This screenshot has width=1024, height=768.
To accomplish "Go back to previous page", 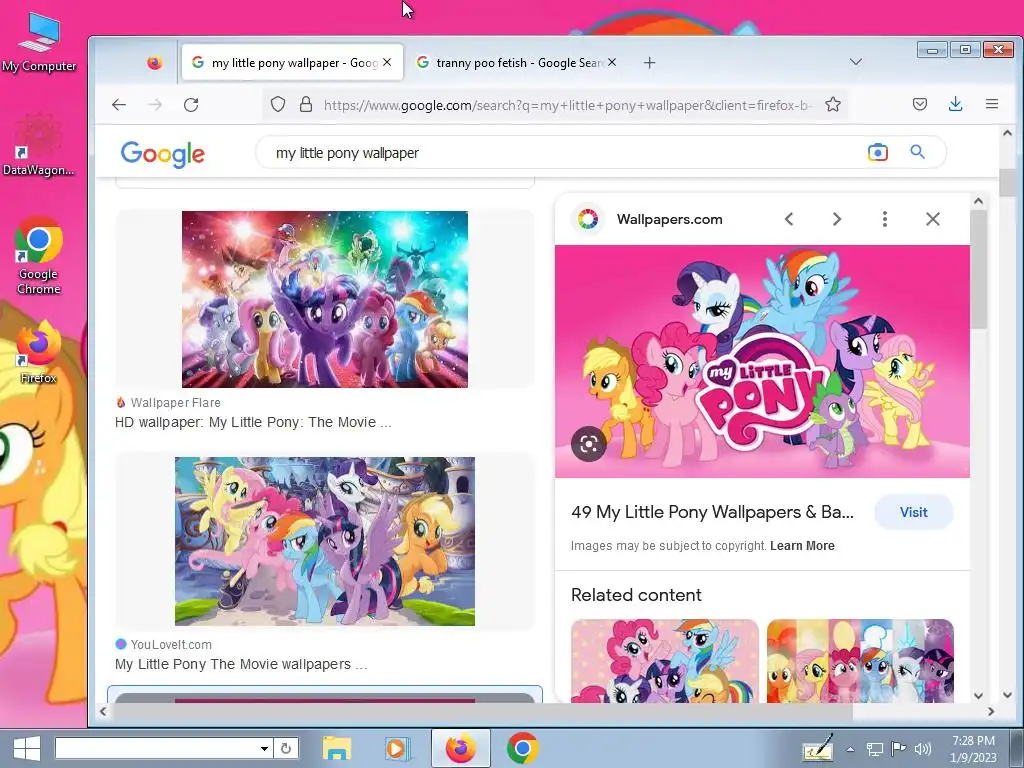I will (x=119, y=104).
